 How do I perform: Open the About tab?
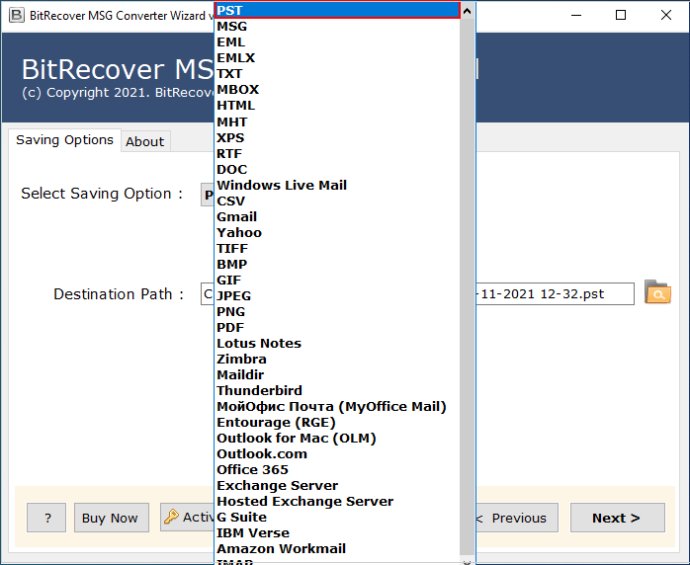145,142
